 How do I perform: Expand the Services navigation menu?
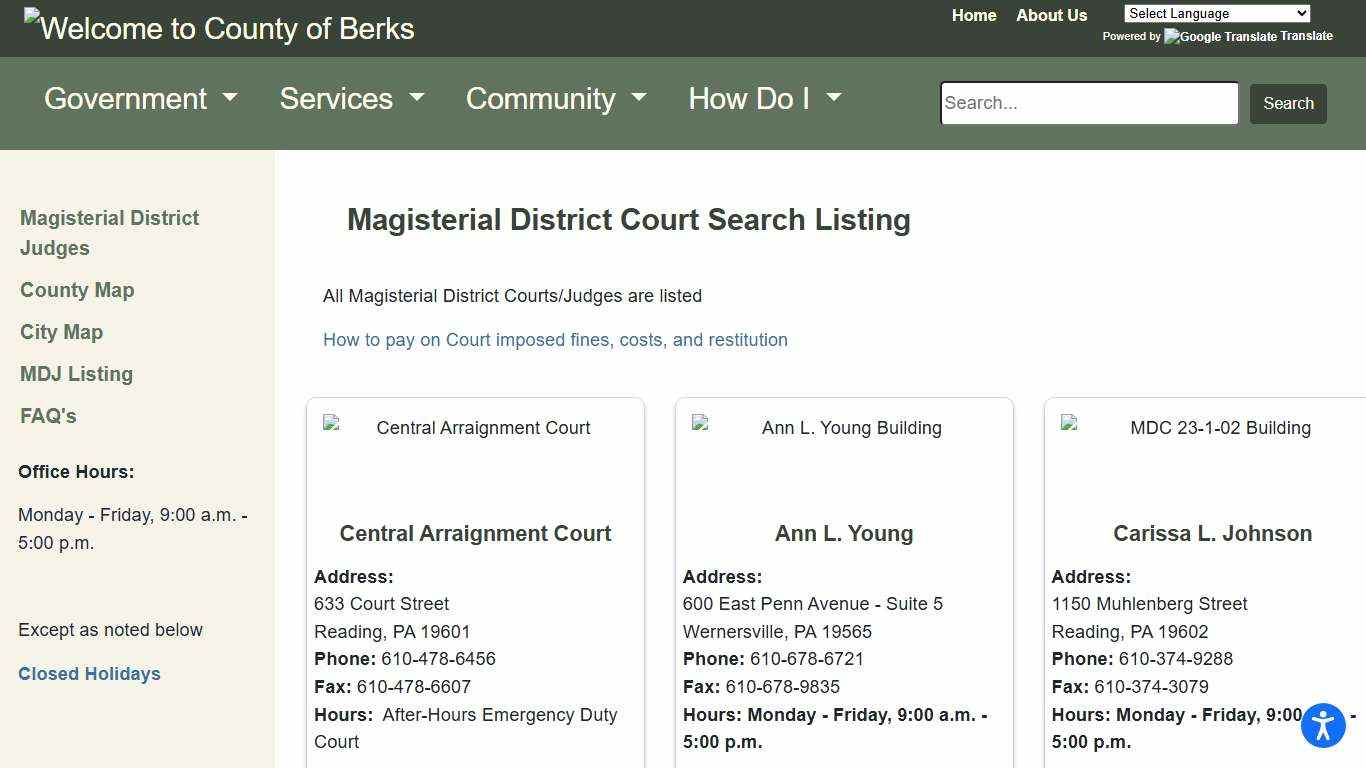pos(351,98)
